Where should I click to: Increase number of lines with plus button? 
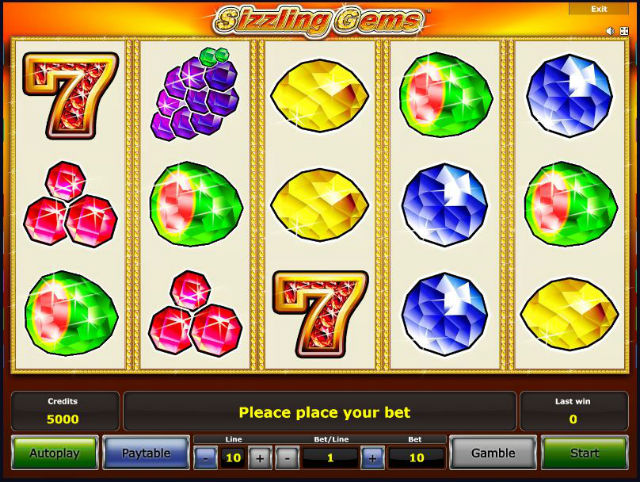[260, 458]
